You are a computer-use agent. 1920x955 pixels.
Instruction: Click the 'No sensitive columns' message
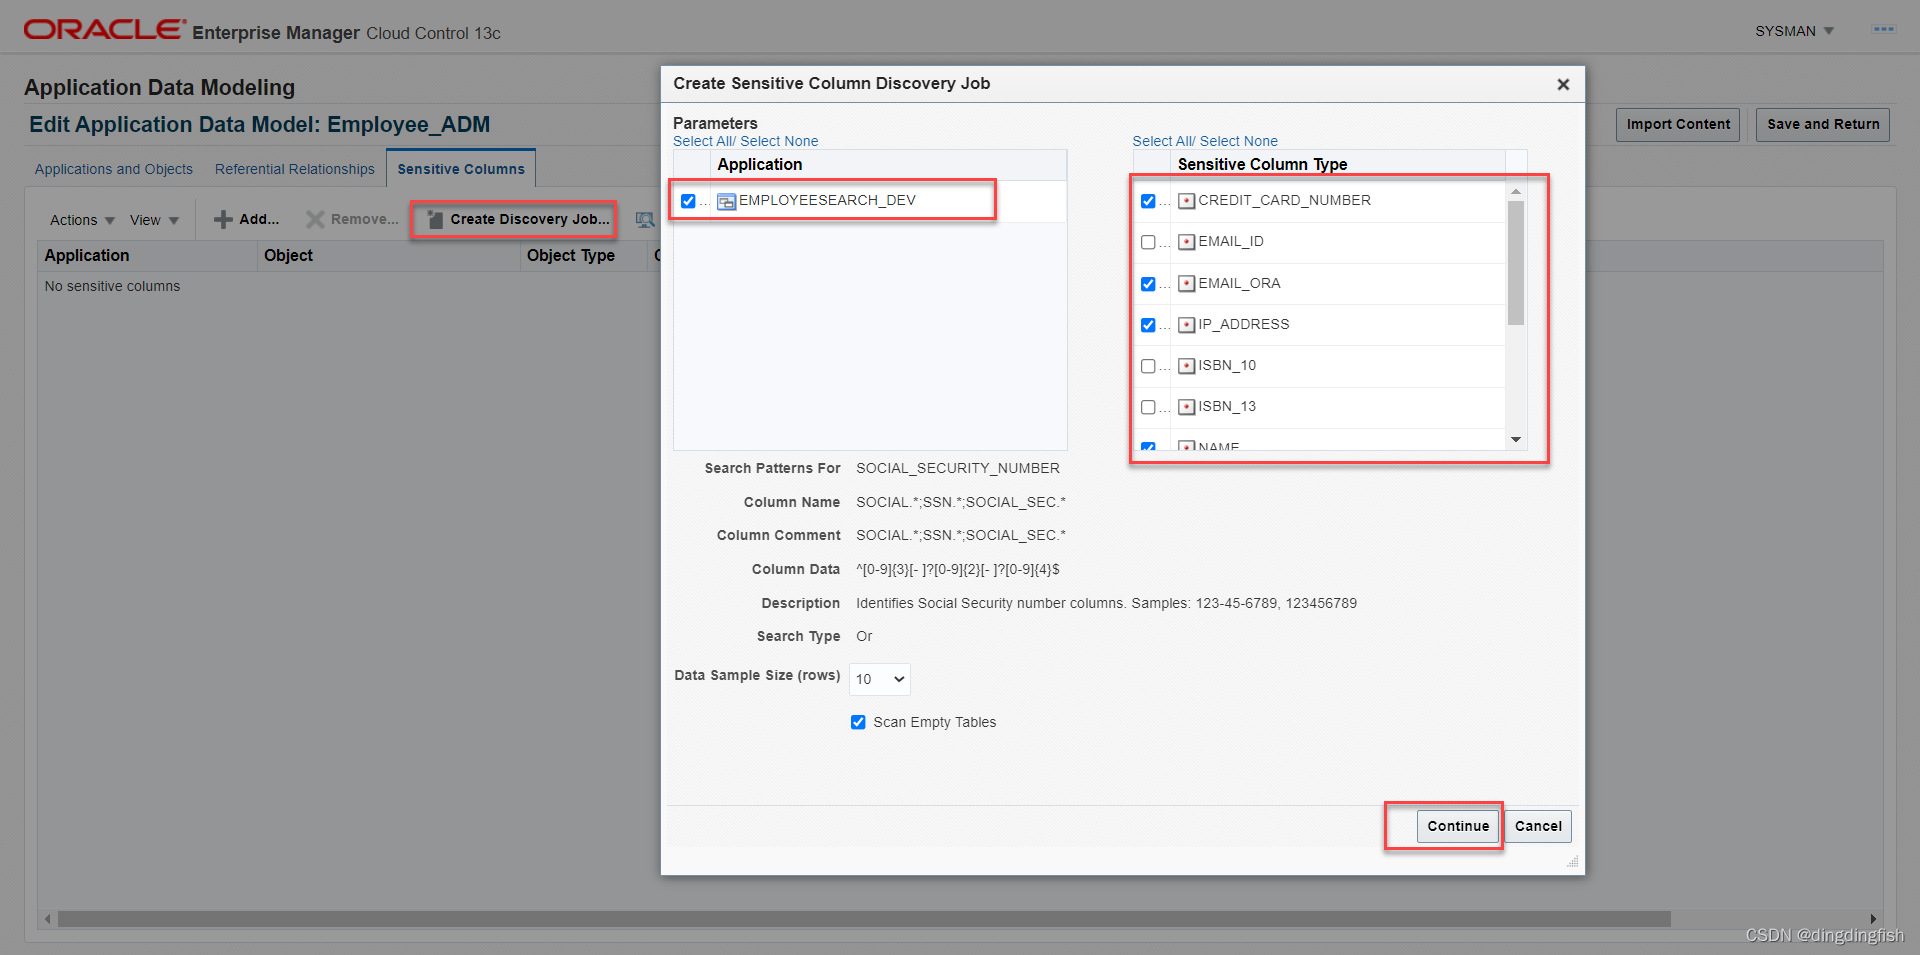click(112, 286)
